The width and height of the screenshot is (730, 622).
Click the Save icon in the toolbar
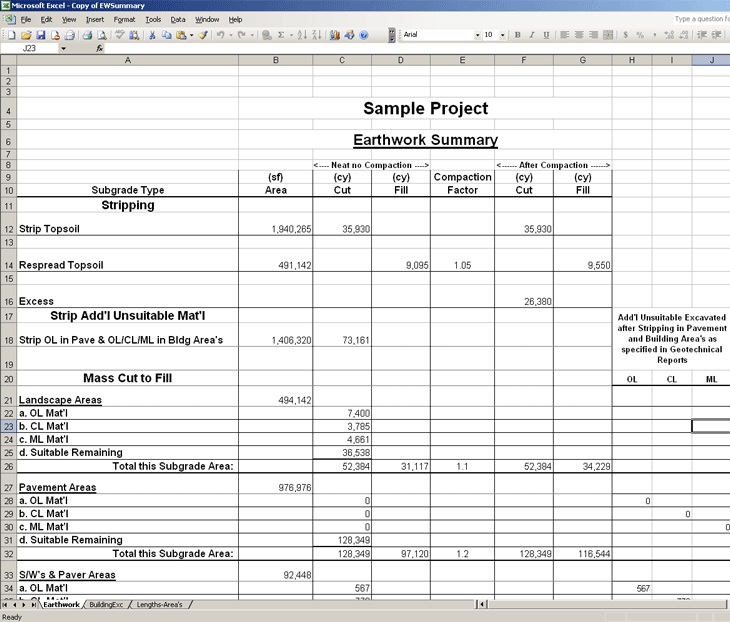41,35
